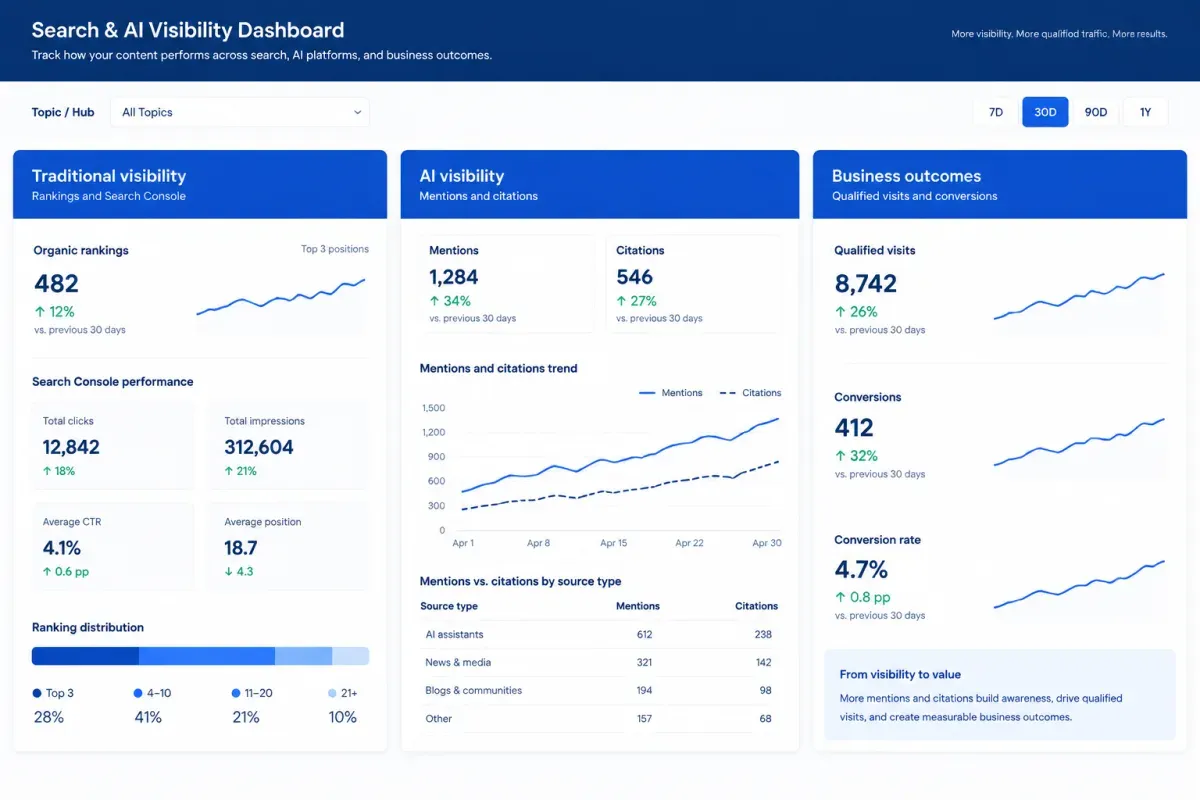Click the 21+ ranking bar segment
Image resolution: width=1200 pixels, height=800 pixels.
[351, 656]
